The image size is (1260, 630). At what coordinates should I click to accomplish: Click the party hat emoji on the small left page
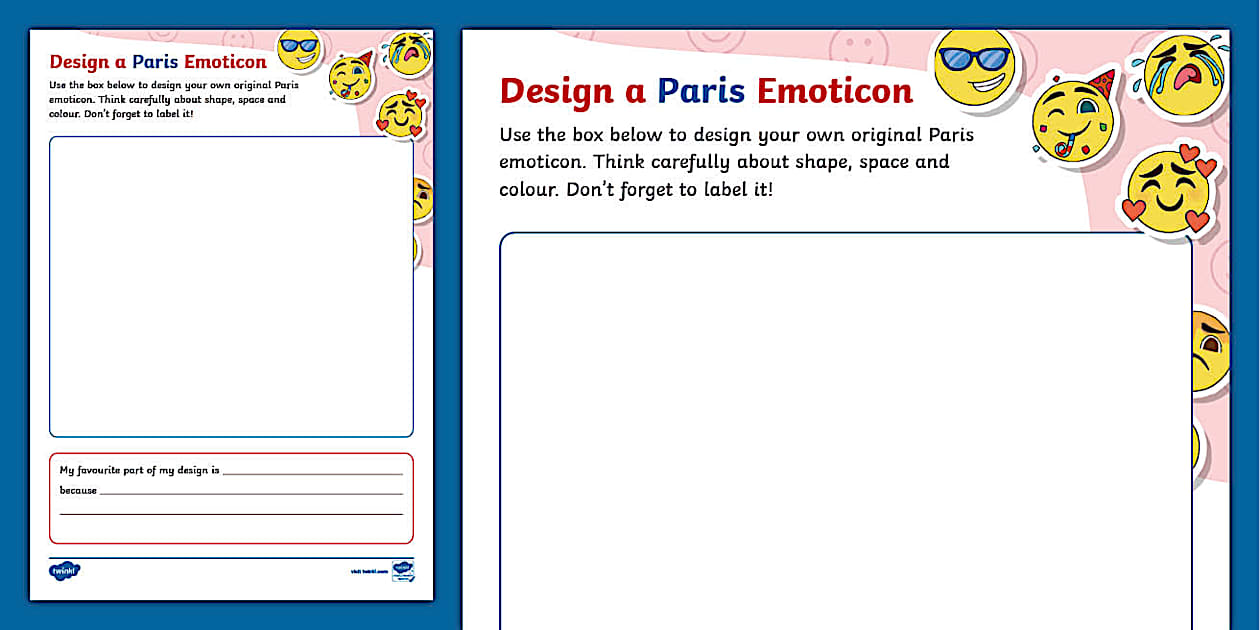[x=351, y=77]
